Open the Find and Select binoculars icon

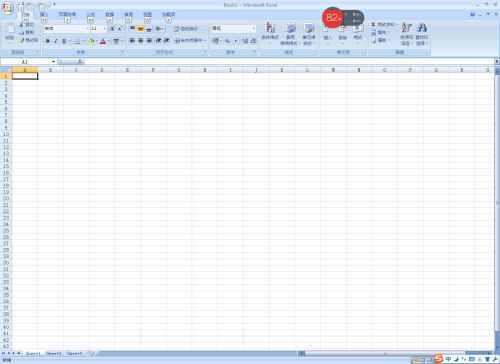click(422, 27)
